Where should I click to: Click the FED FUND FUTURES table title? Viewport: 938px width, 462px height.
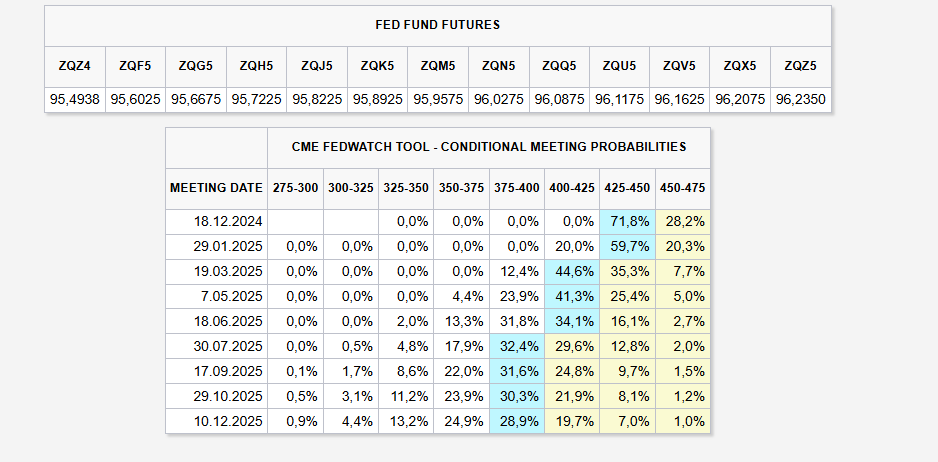click(x=437, y=24)
